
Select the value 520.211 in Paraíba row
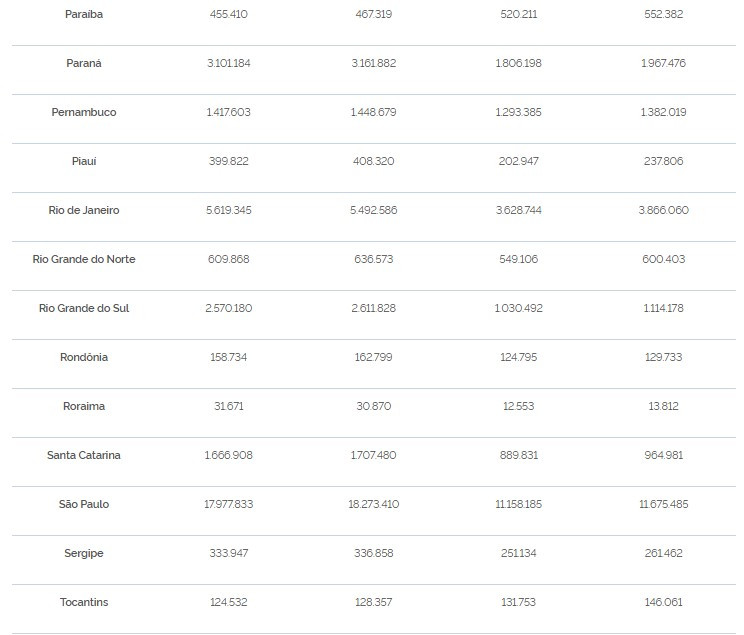519,14
